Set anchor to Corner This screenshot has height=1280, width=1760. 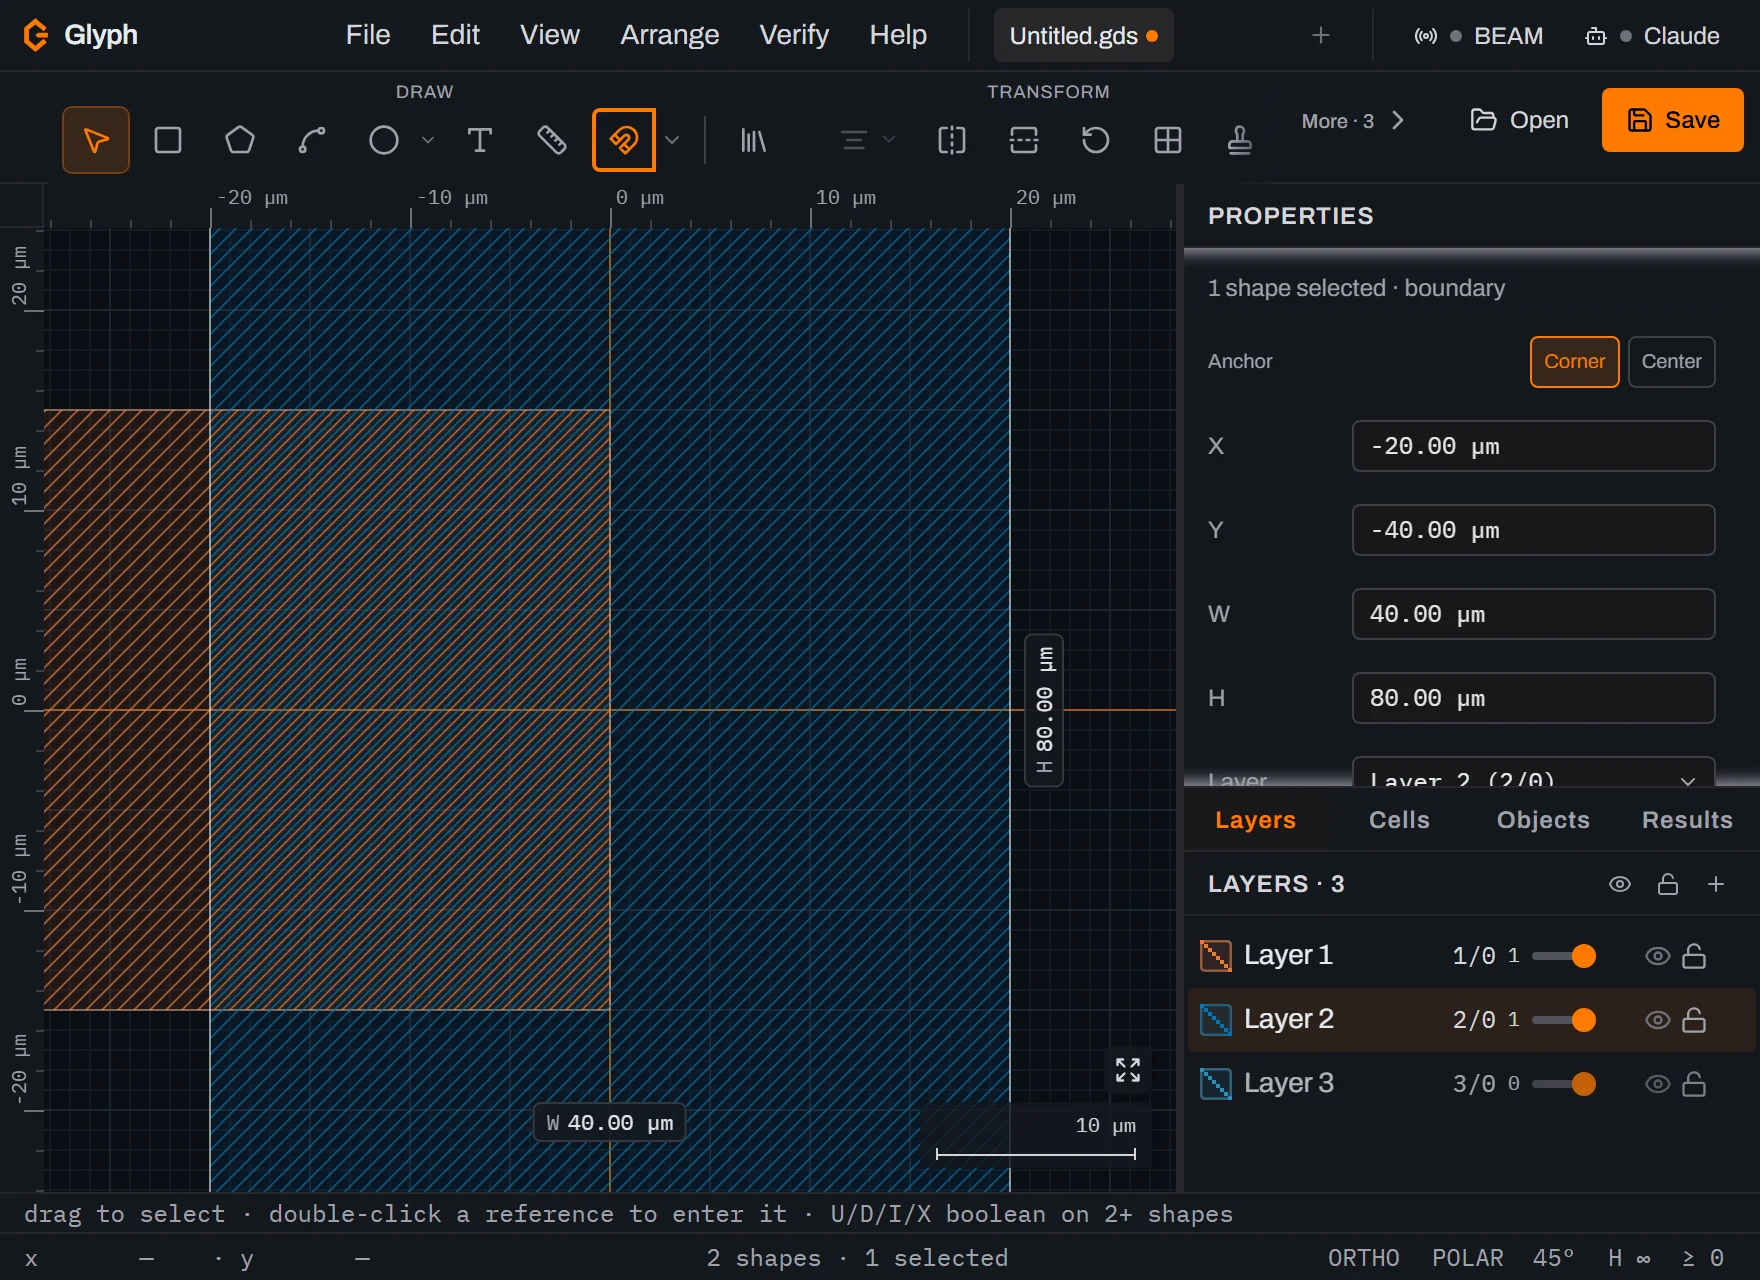(1574, 362)
